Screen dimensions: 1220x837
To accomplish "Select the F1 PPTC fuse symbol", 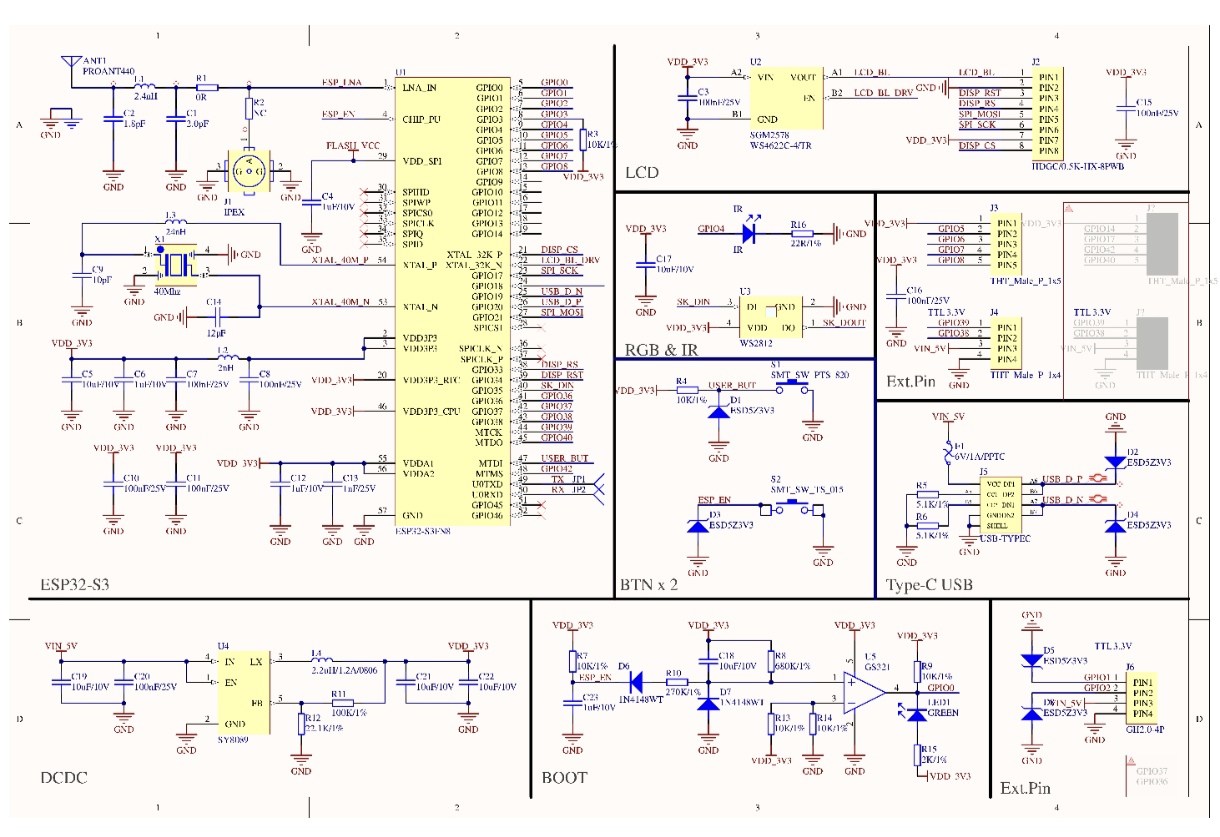I will [948, 451].
